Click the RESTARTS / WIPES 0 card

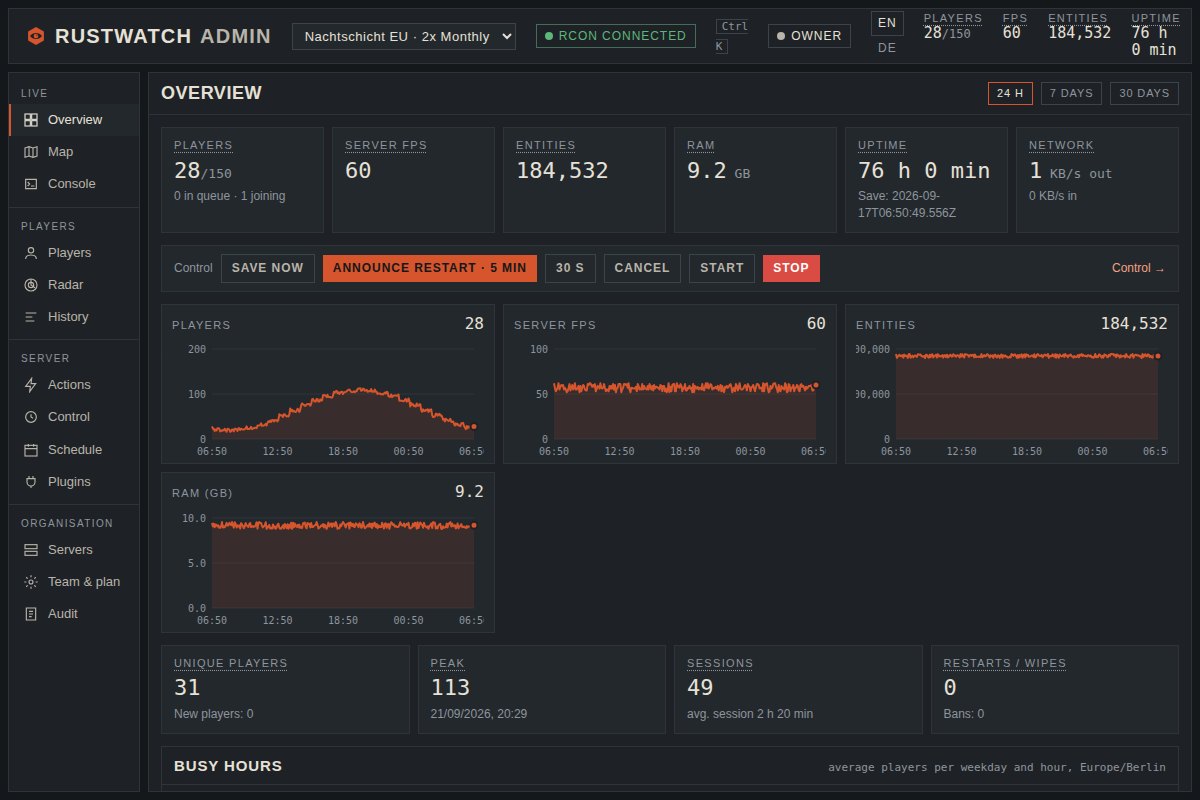click(x=1055, y=690)
